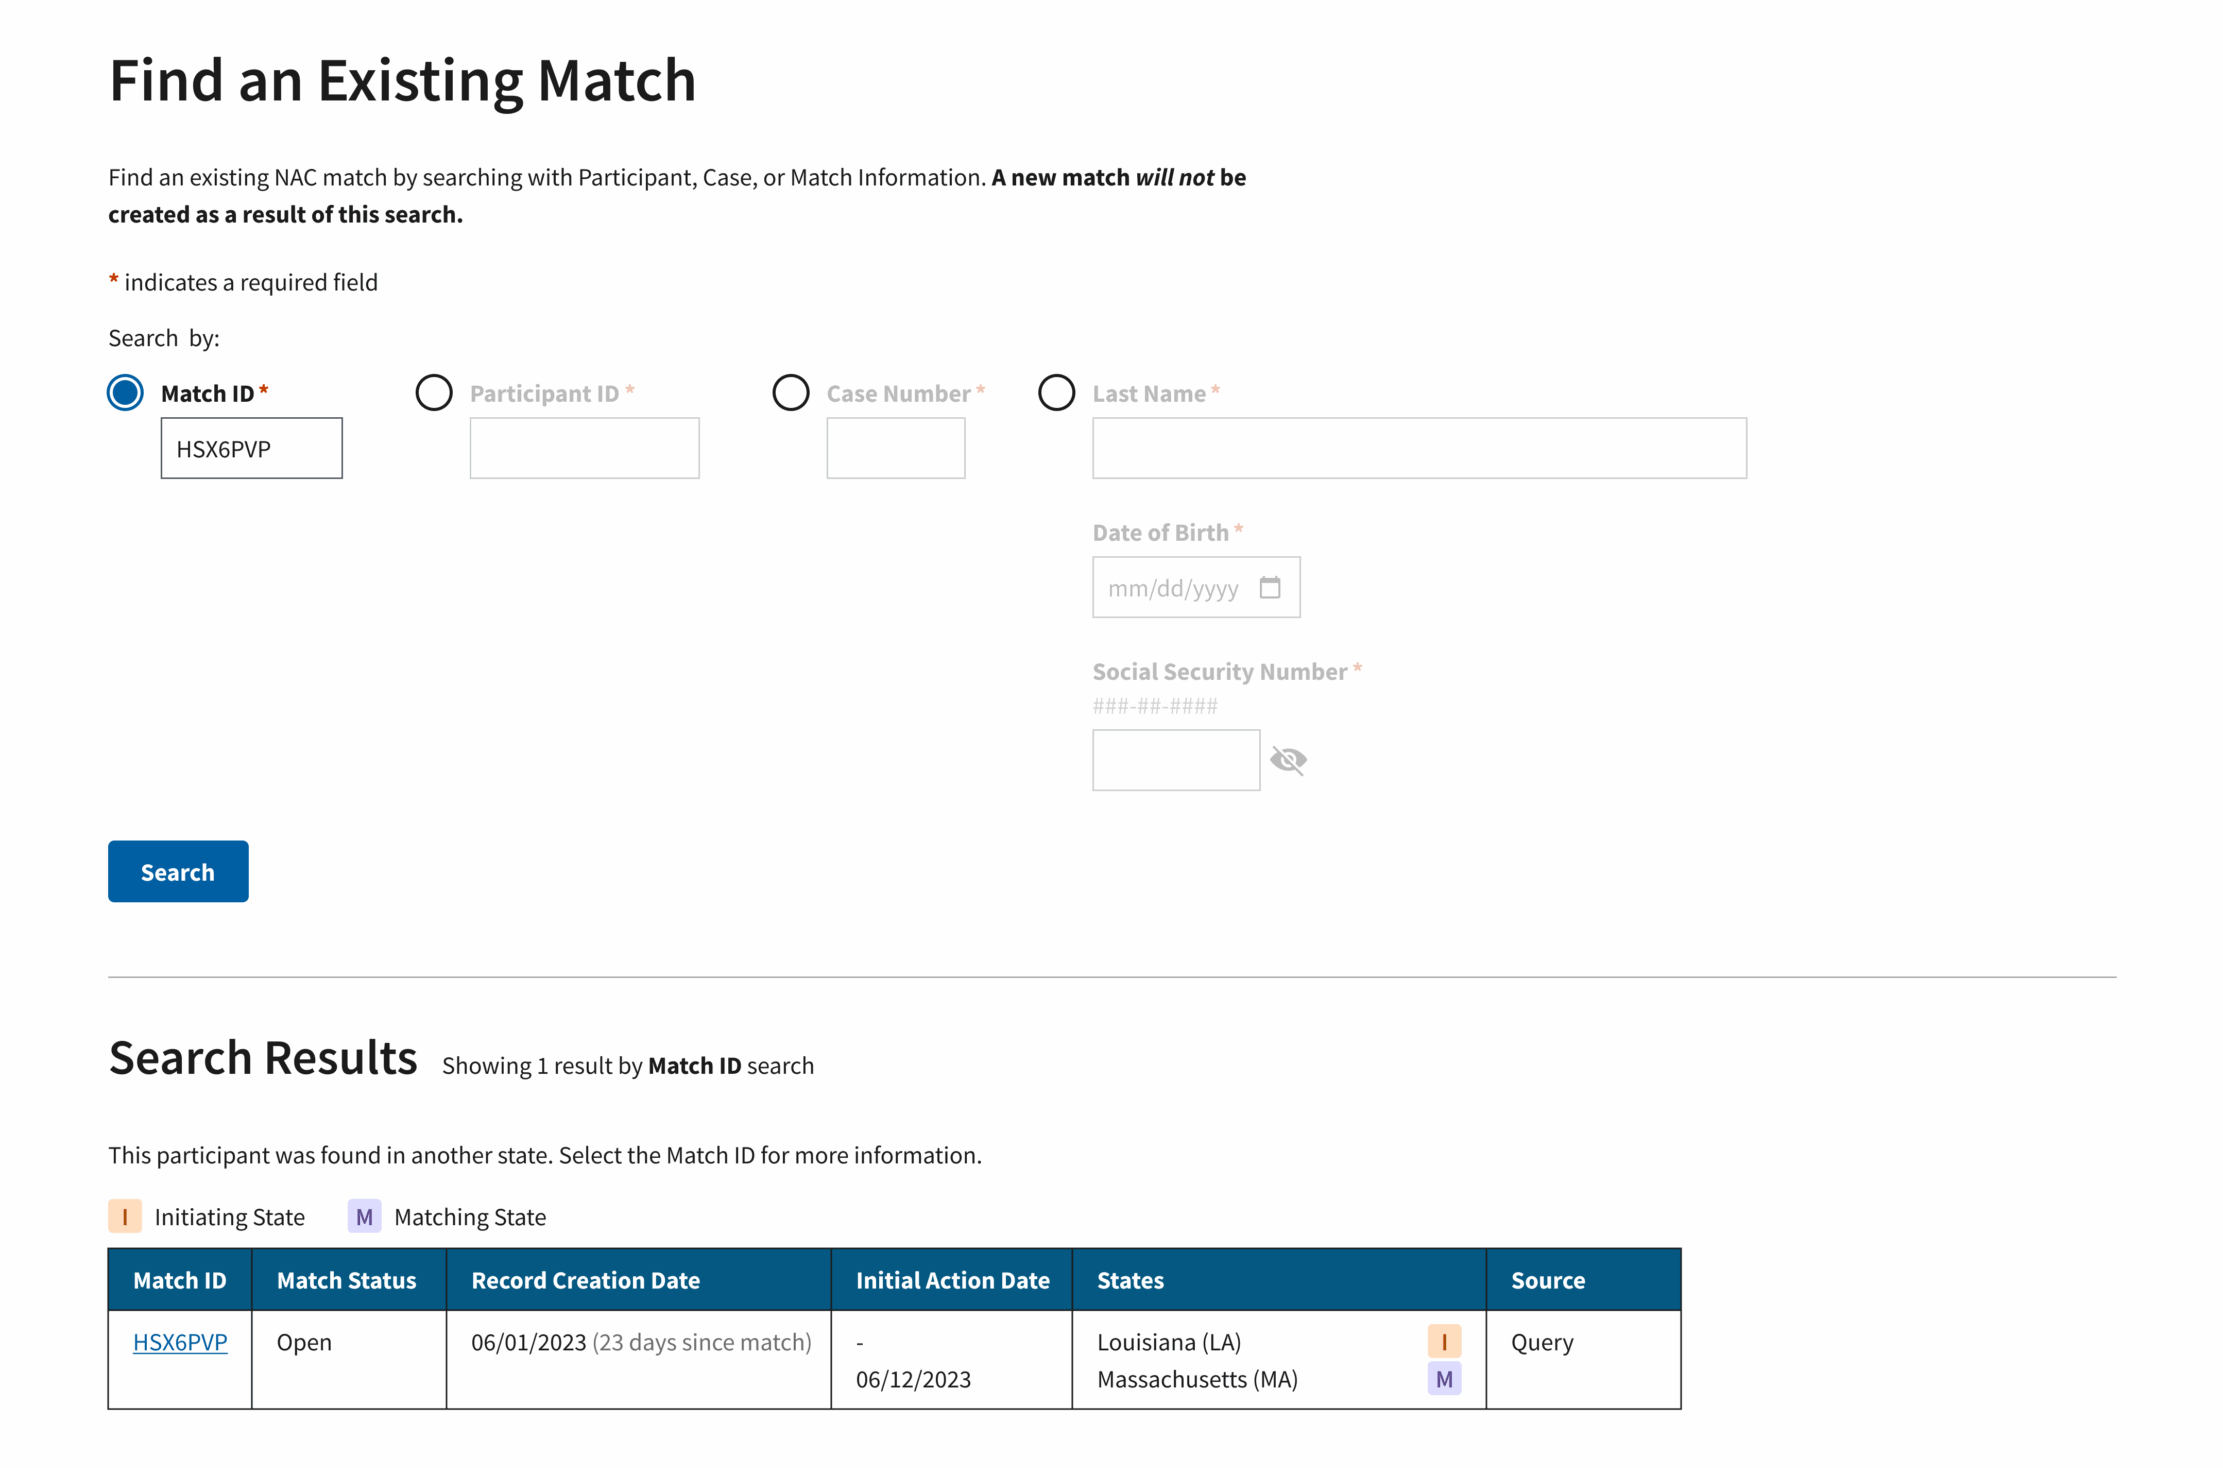This screenshot has width=2223, height=1468.
Task: Click the Last Name input field
Action: click(1418, 448)
